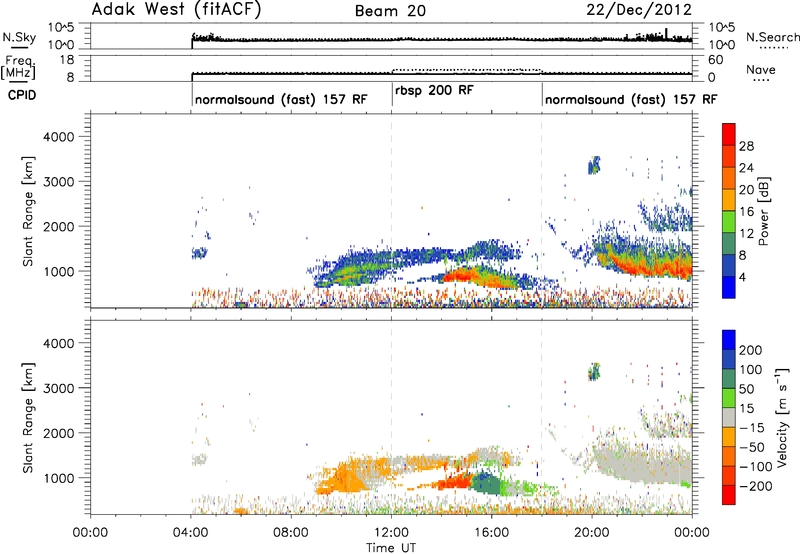Click the light green 12-16 Power colorbar segment
This screenshot has width=800, height=554.
point(729,222)
